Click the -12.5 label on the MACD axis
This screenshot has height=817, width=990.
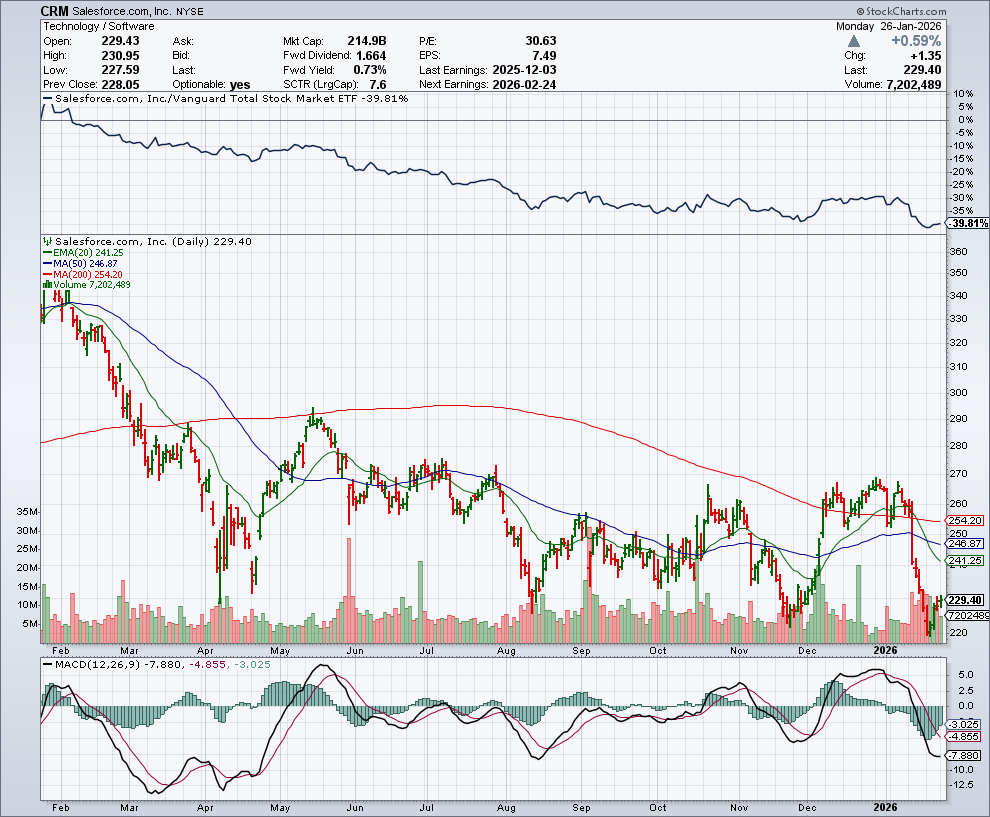pos(960,785)
